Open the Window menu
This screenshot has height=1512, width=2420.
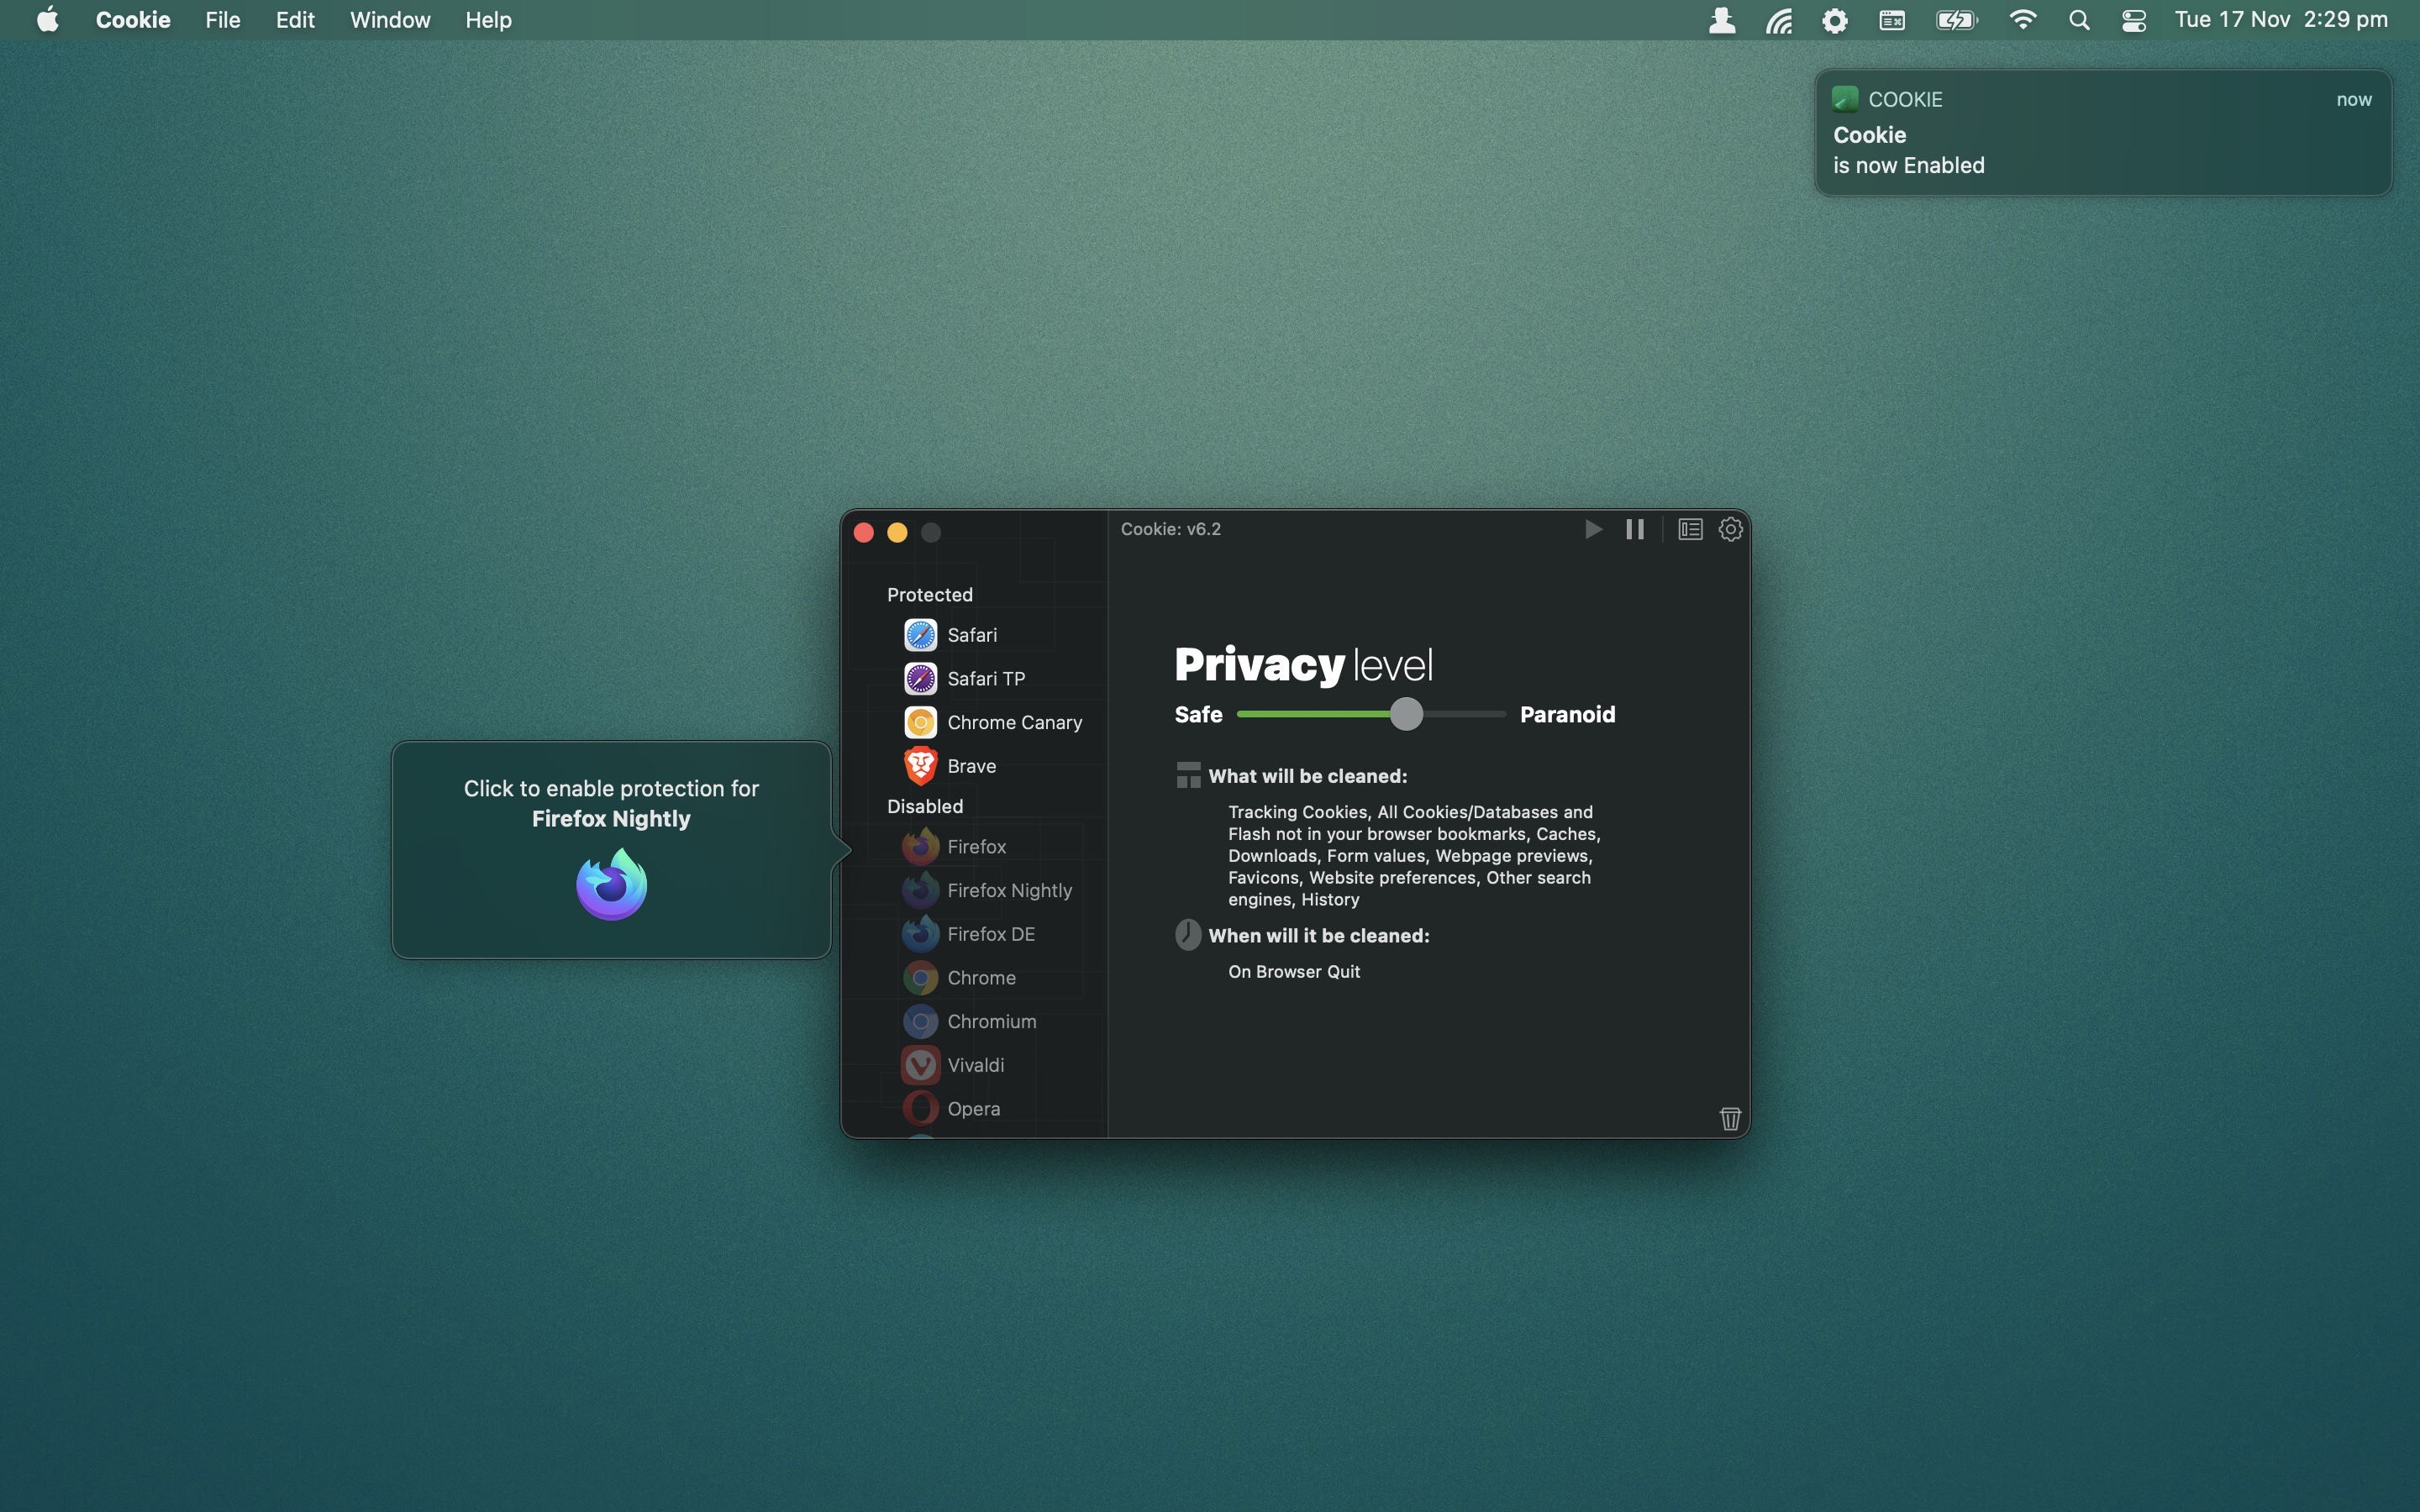point(390,20)
